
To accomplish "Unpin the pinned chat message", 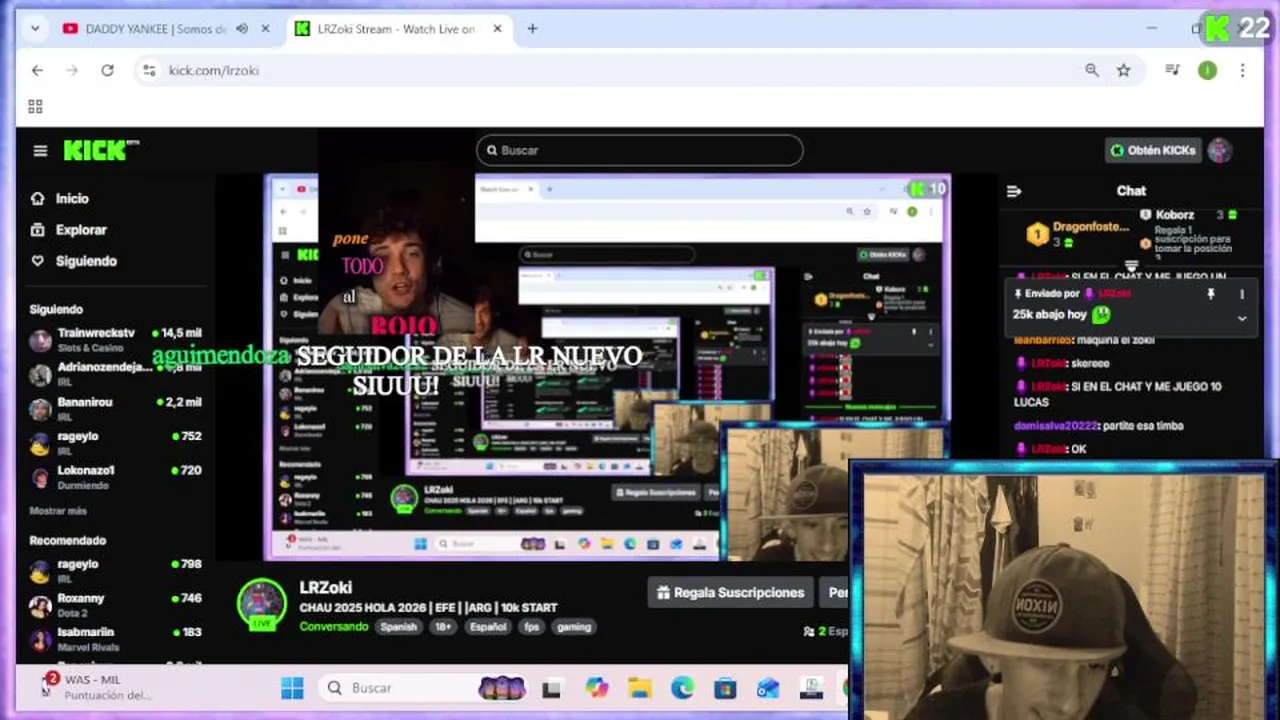I will pyautogui.click(x=1210, y=294).
